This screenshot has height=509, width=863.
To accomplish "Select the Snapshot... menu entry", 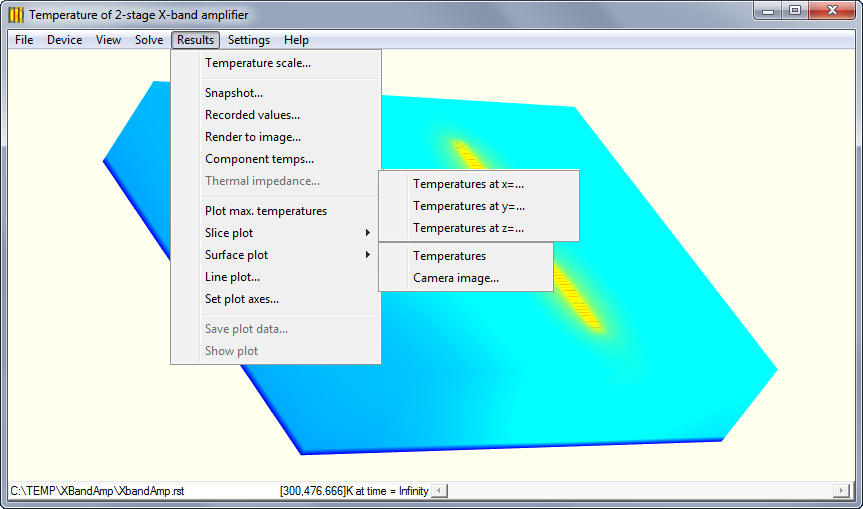I will click(276, 93).
